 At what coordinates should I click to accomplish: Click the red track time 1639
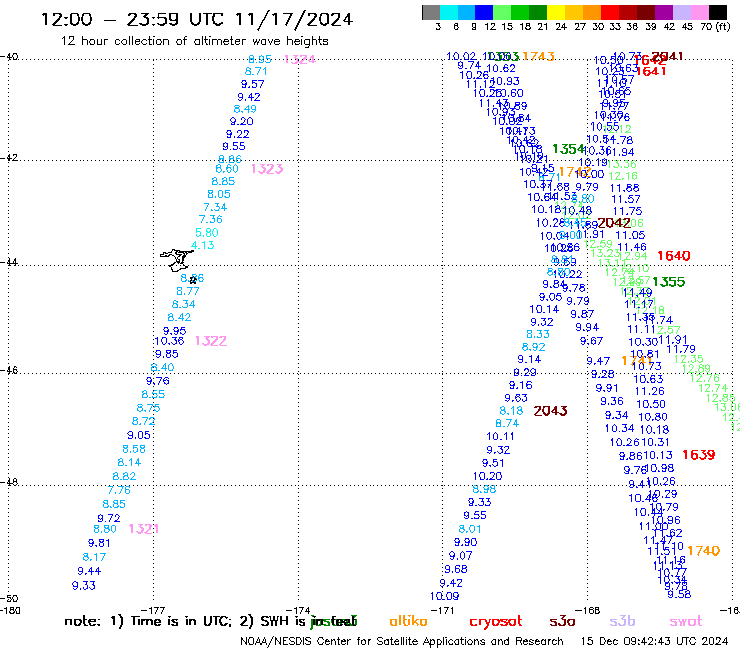[698, 455]
